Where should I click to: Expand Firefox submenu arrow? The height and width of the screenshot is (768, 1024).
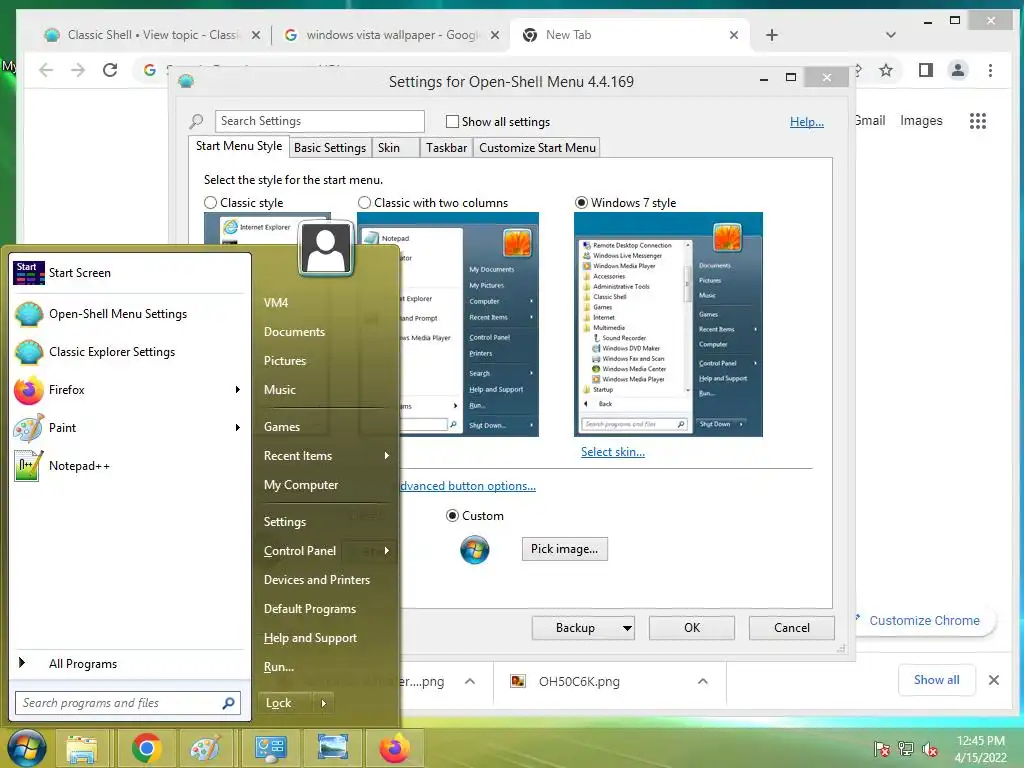238,390
